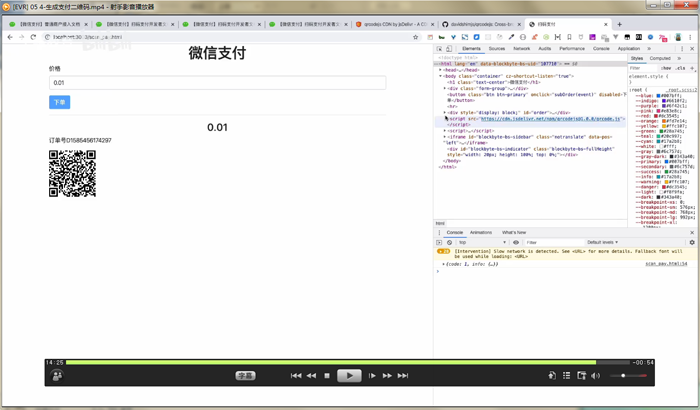Click the --blue color swatch
The width and height of the screenshot is (700, 410).
[x=658, y=96]
